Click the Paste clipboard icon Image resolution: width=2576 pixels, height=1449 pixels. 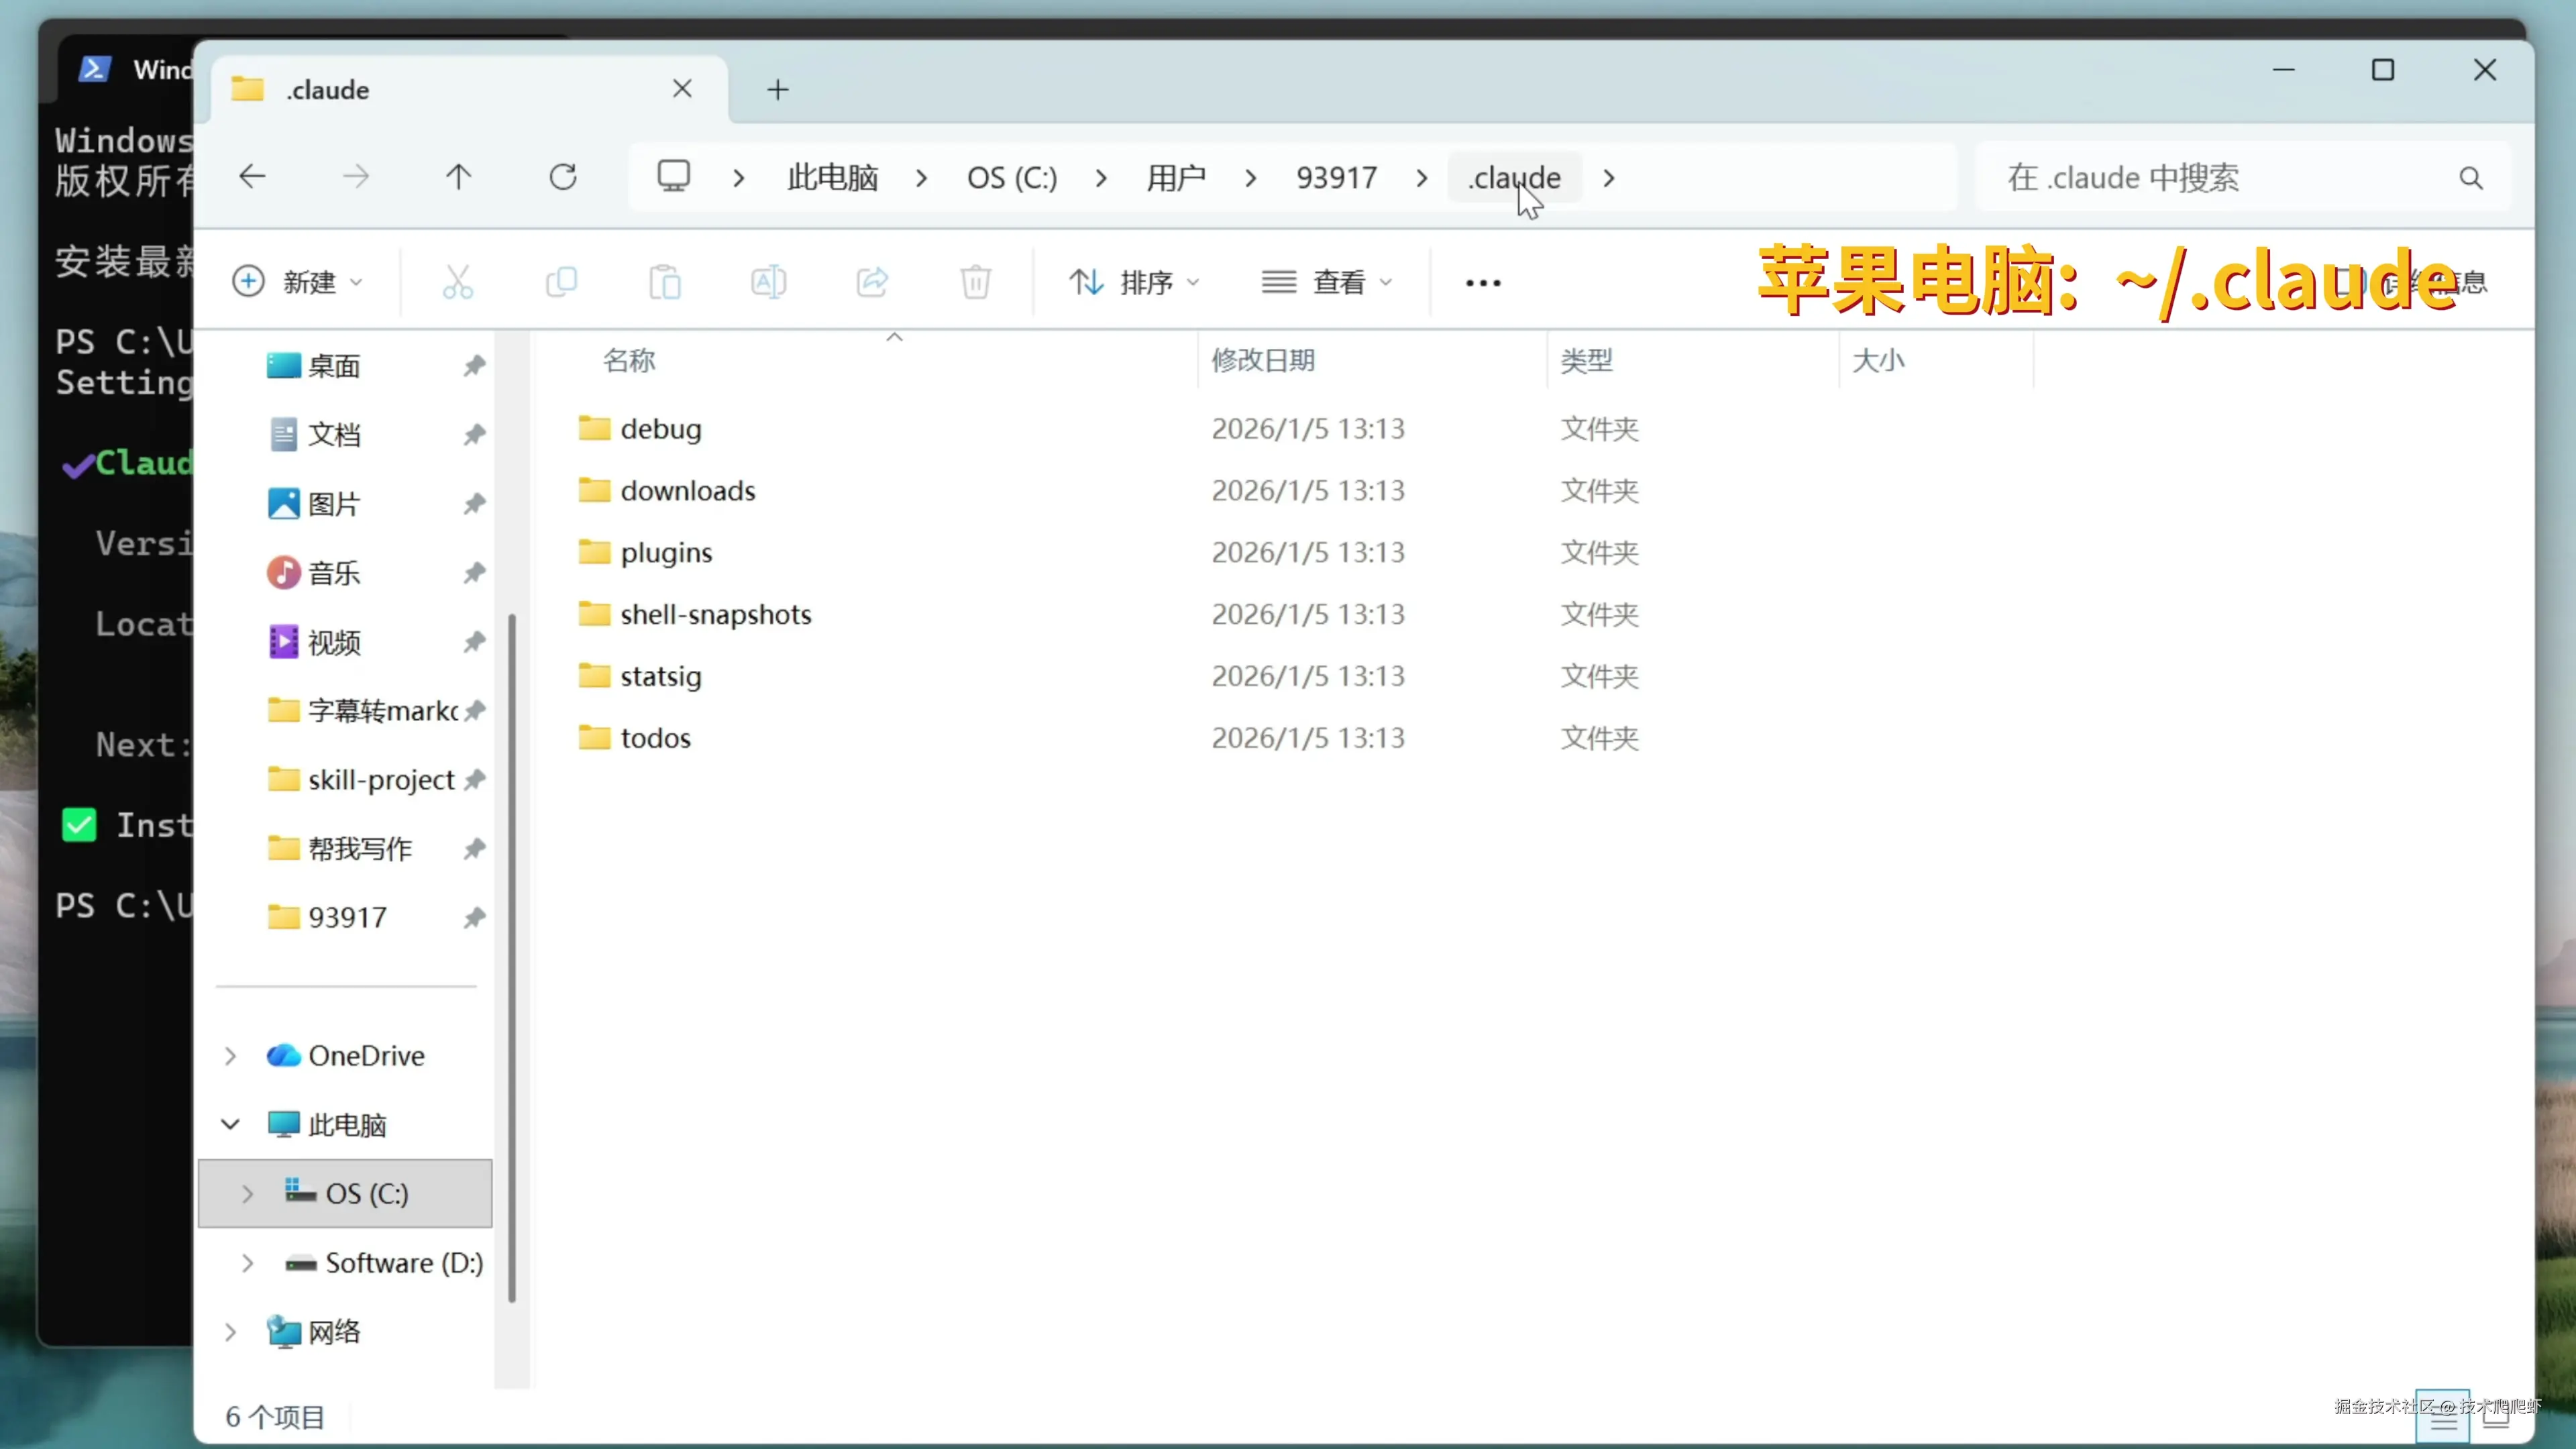[665, 282]
